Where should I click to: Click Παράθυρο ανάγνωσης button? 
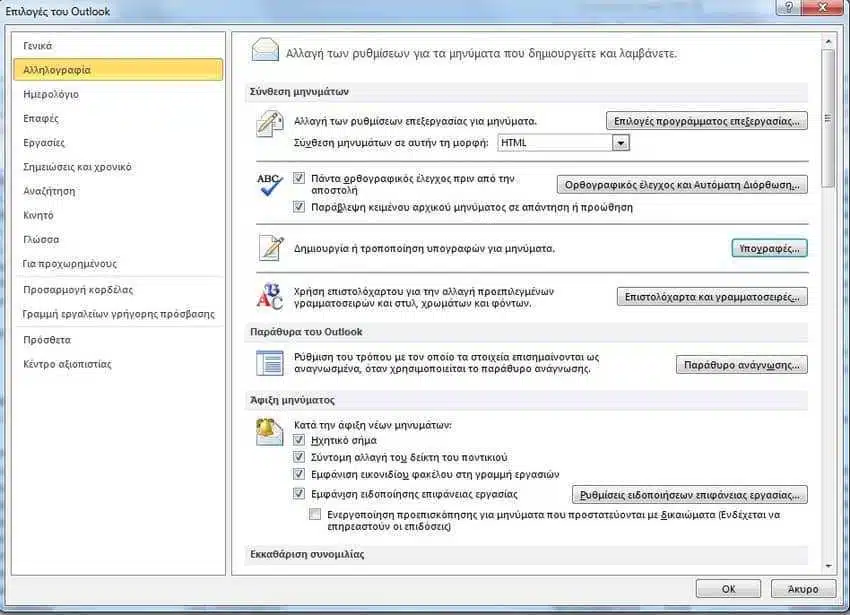tap(742, 364)
